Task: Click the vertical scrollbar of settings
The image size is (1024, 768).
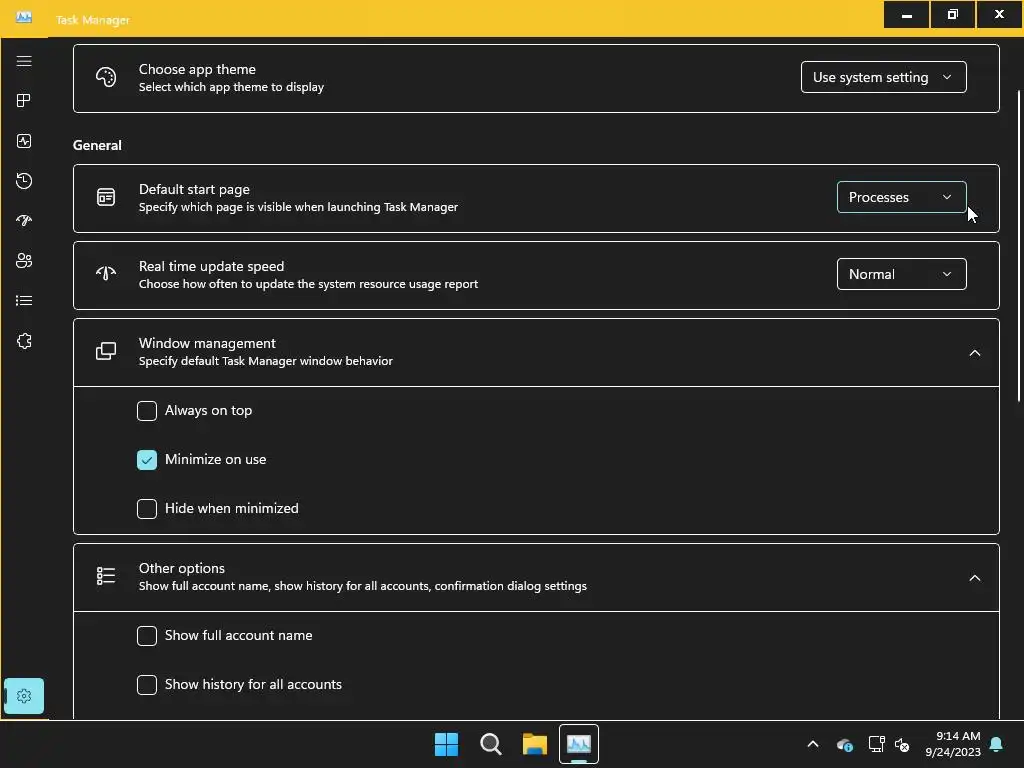Action: coord(1019,246)
